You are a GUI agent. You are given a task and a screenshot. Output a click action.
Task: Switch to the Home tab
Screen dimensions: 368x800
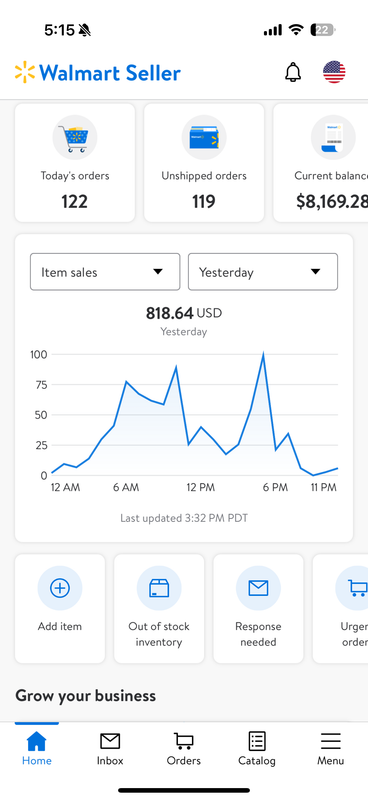(x=37, y=748)
